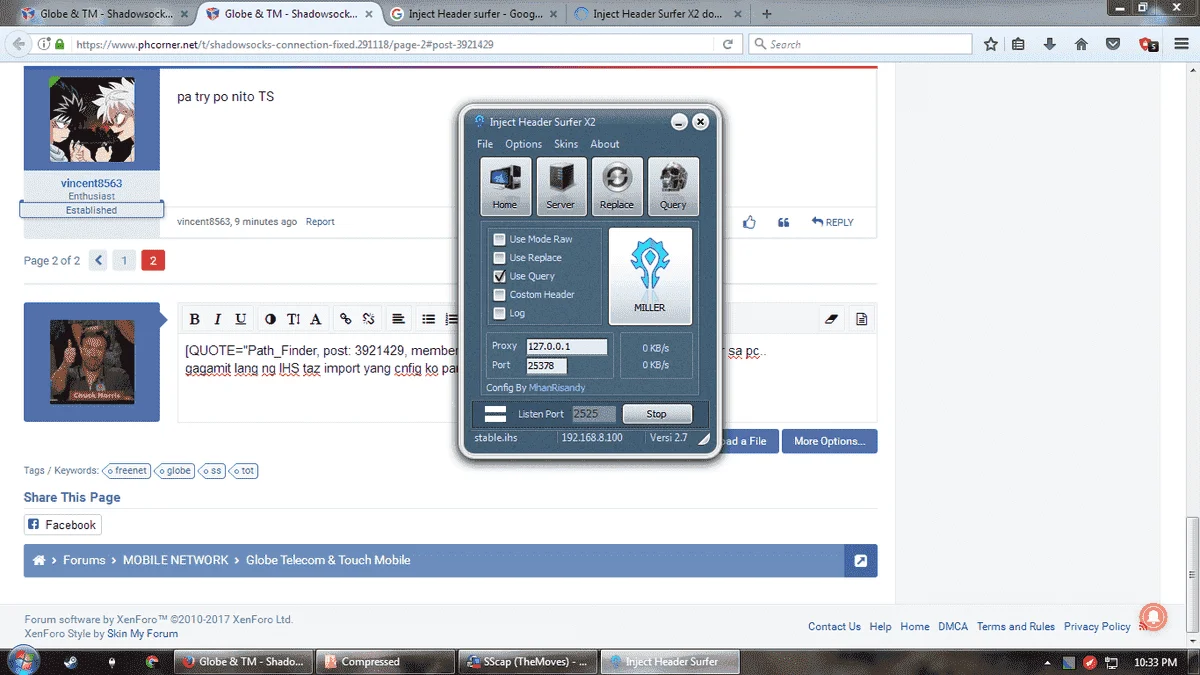This screenshot has width=1200, height=675.
Task: Report vincent8563's post
Action: tap(320, 222)
